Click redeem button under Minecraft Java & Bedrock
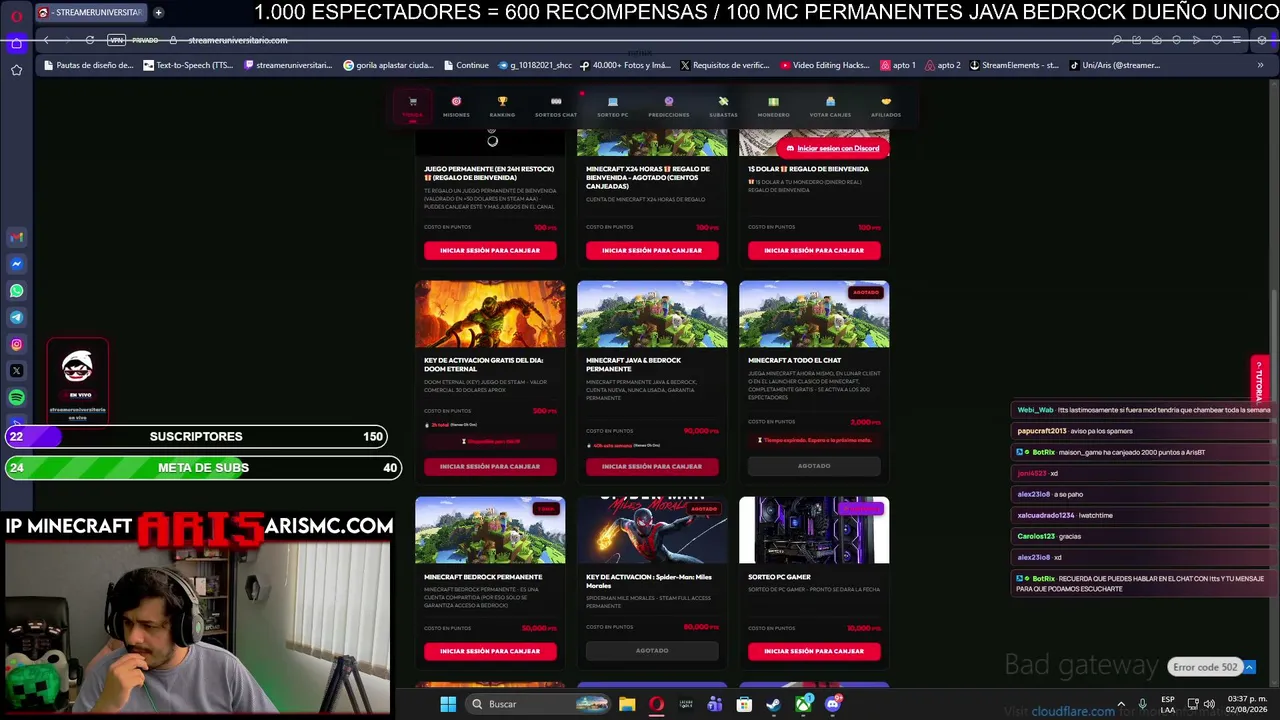This screenshot has height=720, width=1280. pyautogui.click(x=652, y=466)
